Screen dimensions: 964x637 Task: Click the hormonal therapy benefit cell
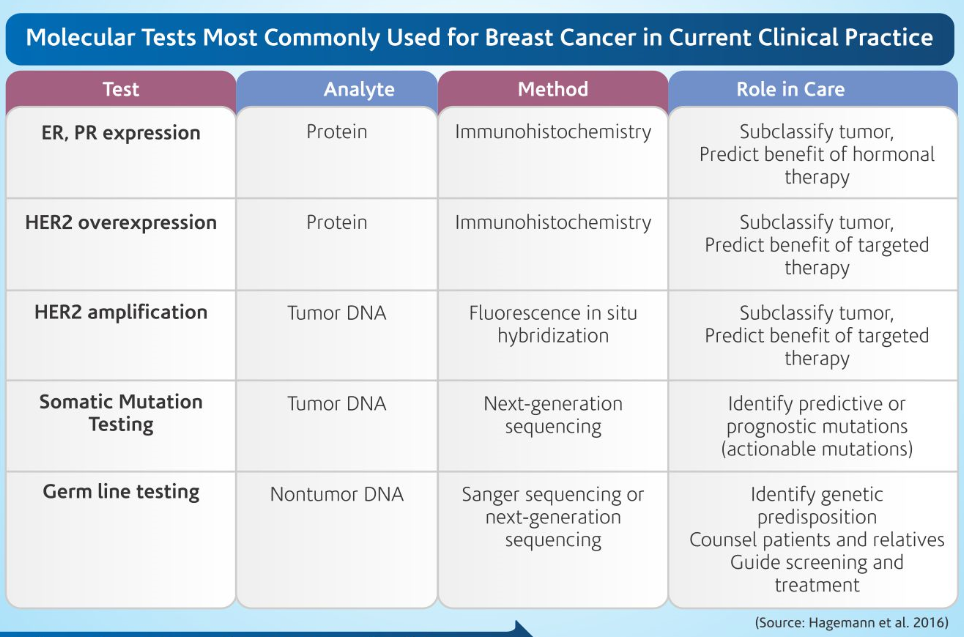(817, 155)
